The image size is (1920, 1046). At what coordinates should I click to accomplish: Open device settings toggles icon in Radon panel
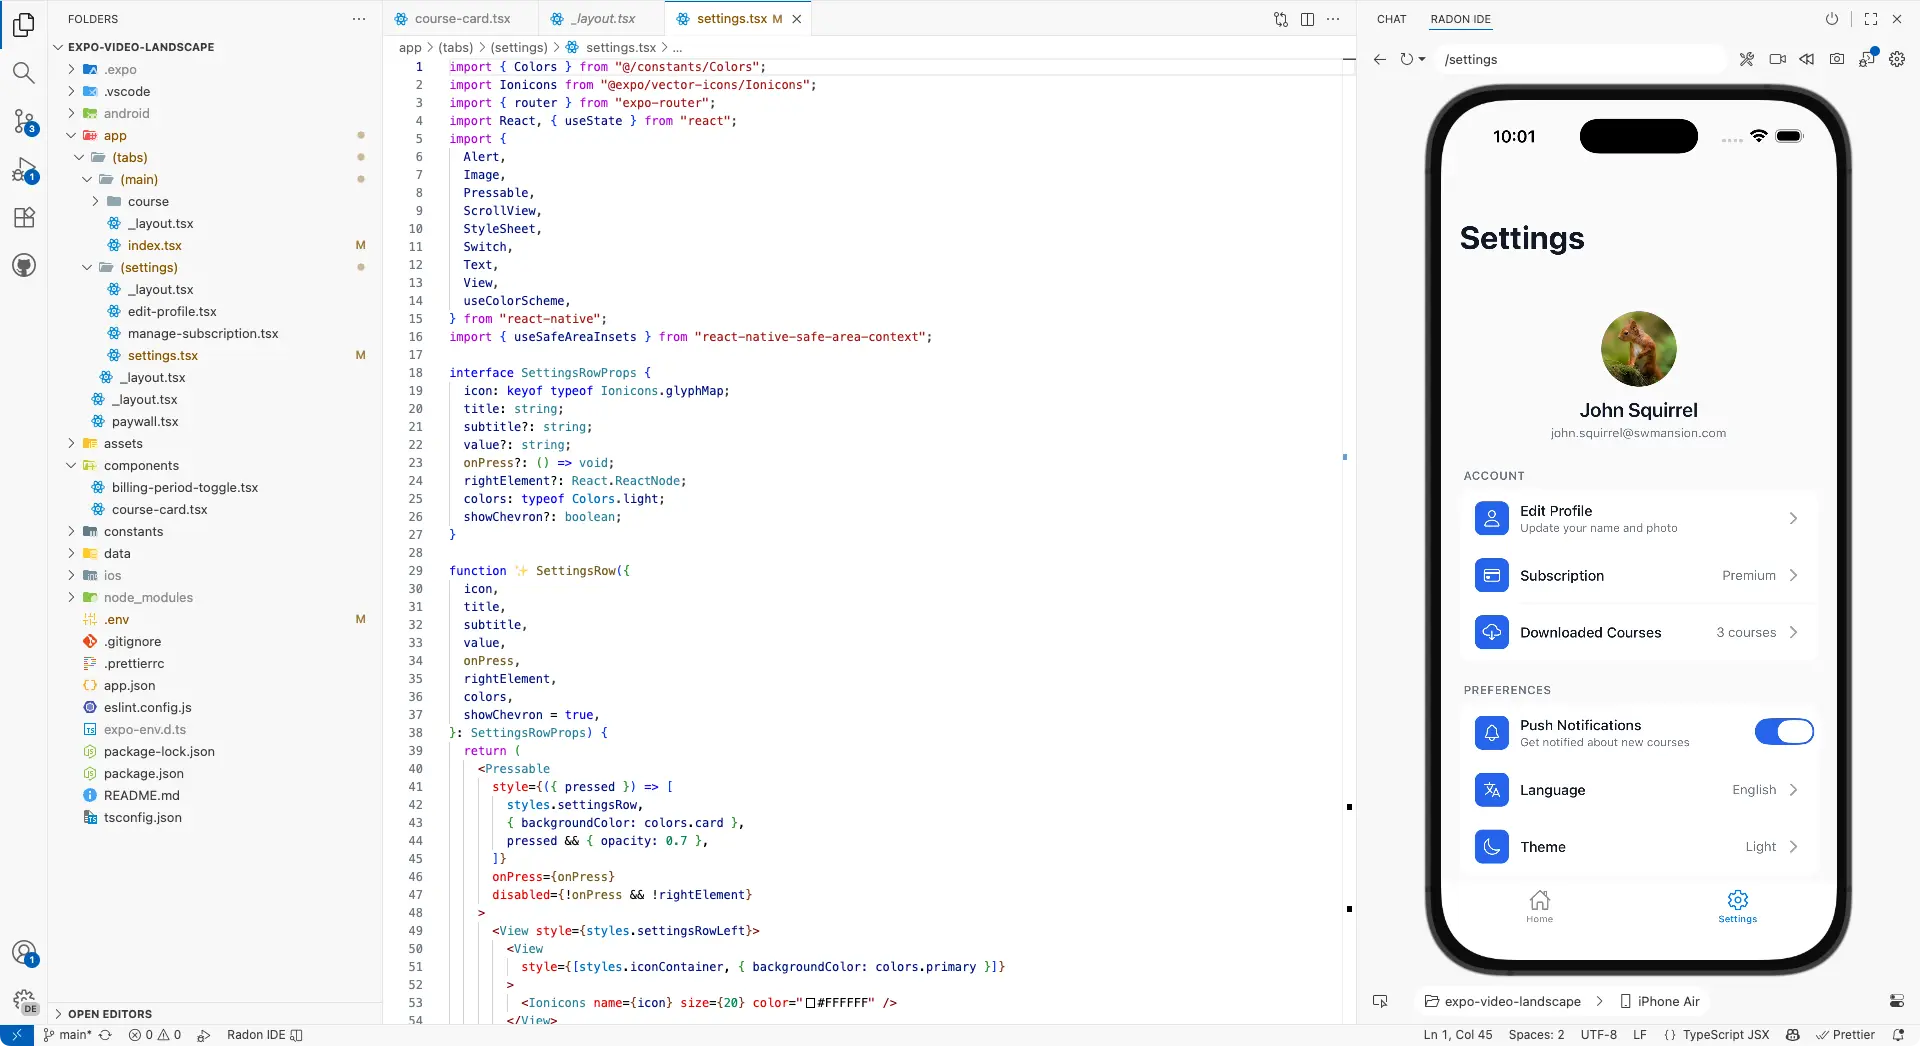1896,1001
